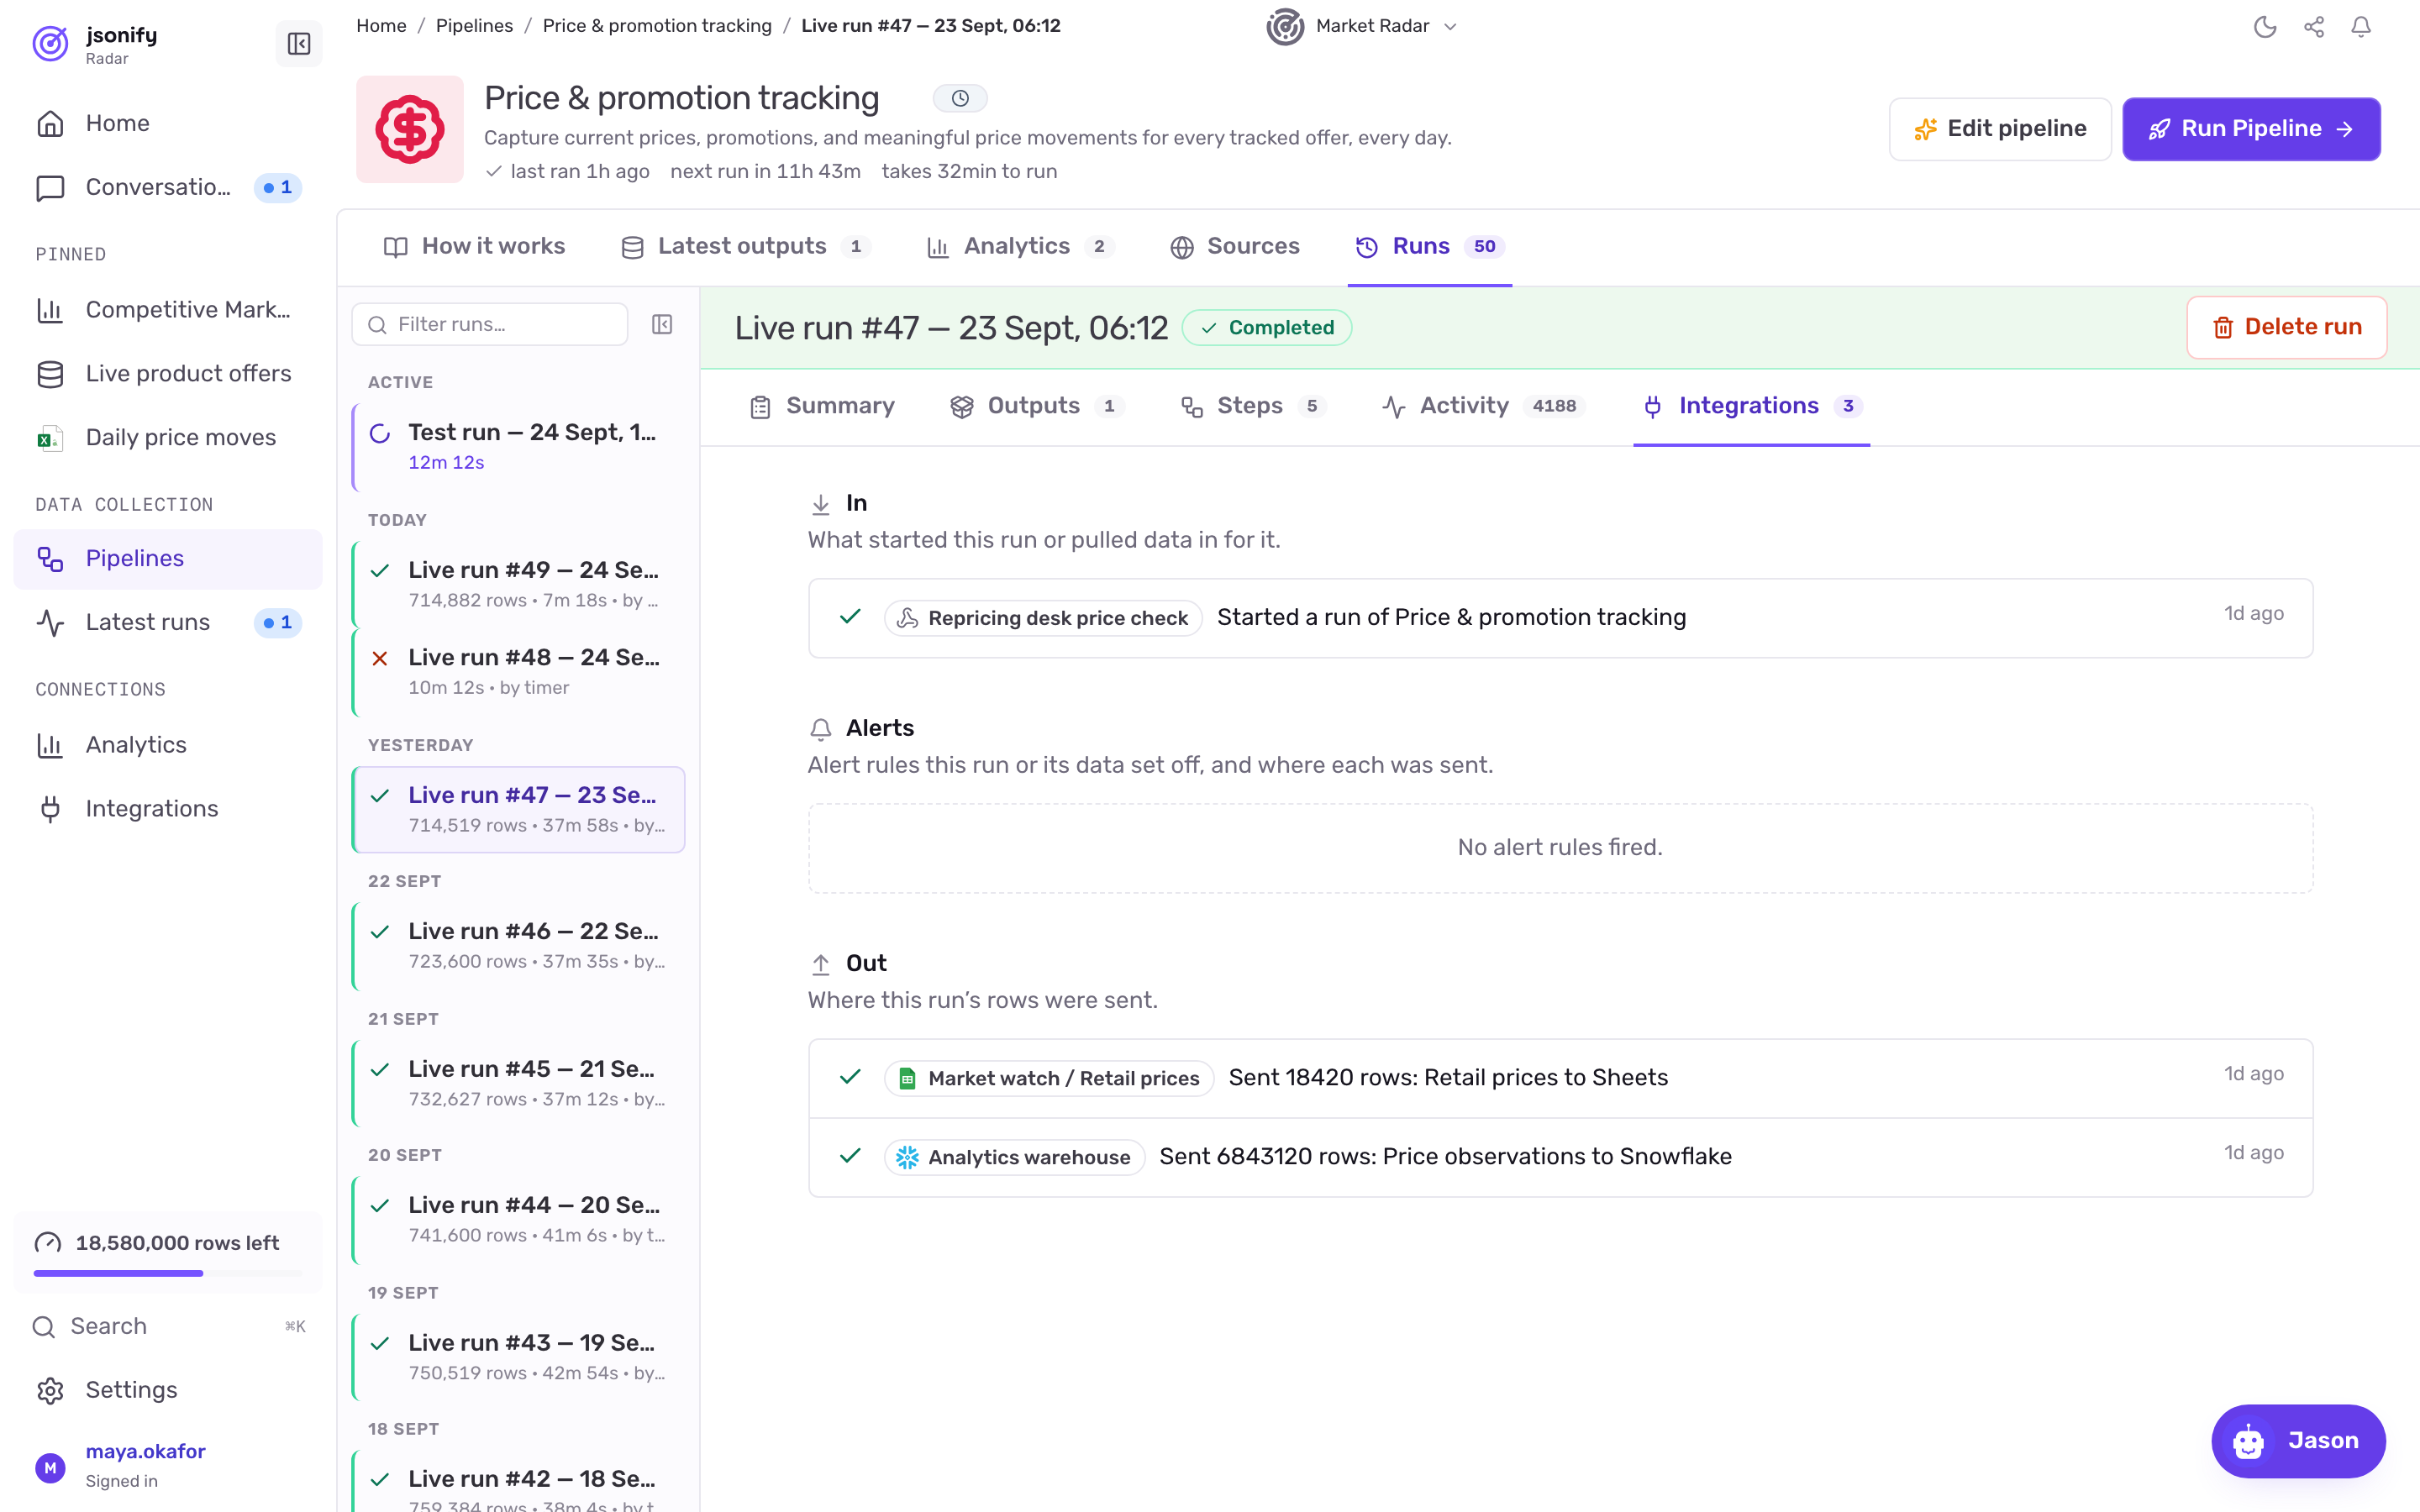Open the run Activity tab

tap(1483, 406)
